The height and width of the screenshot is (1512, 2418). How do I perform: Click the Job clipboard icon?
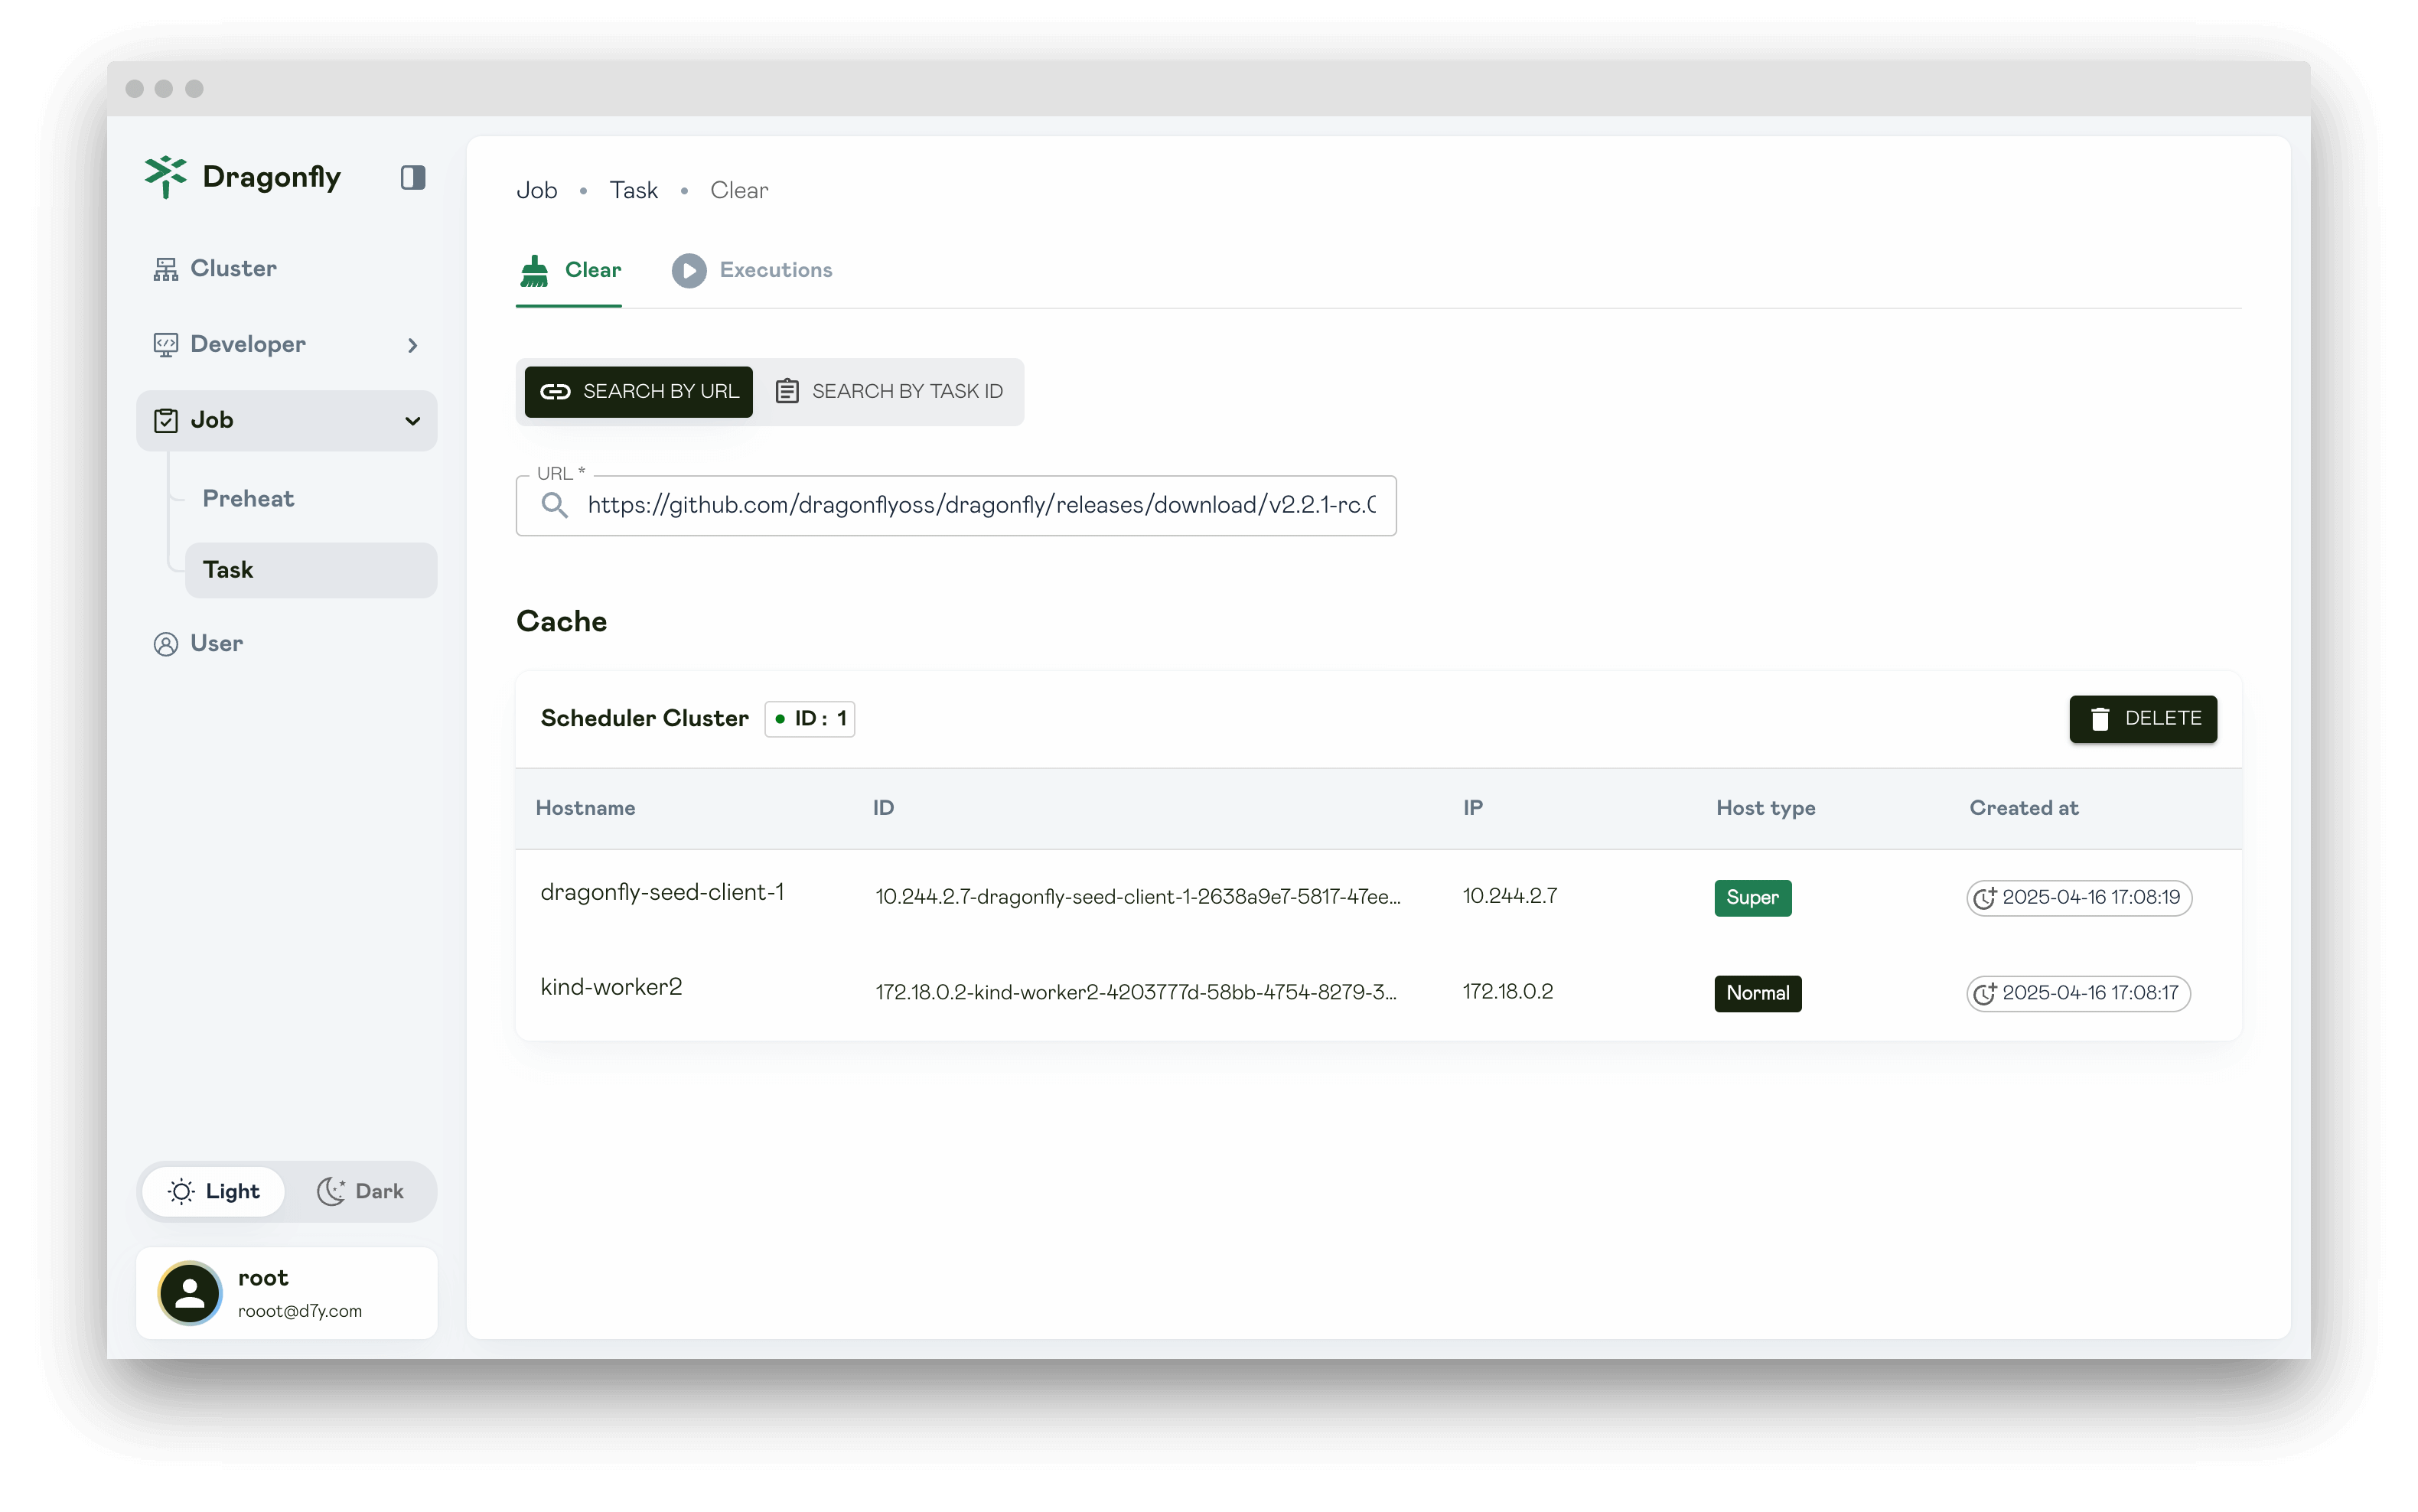tap(166, 421)
